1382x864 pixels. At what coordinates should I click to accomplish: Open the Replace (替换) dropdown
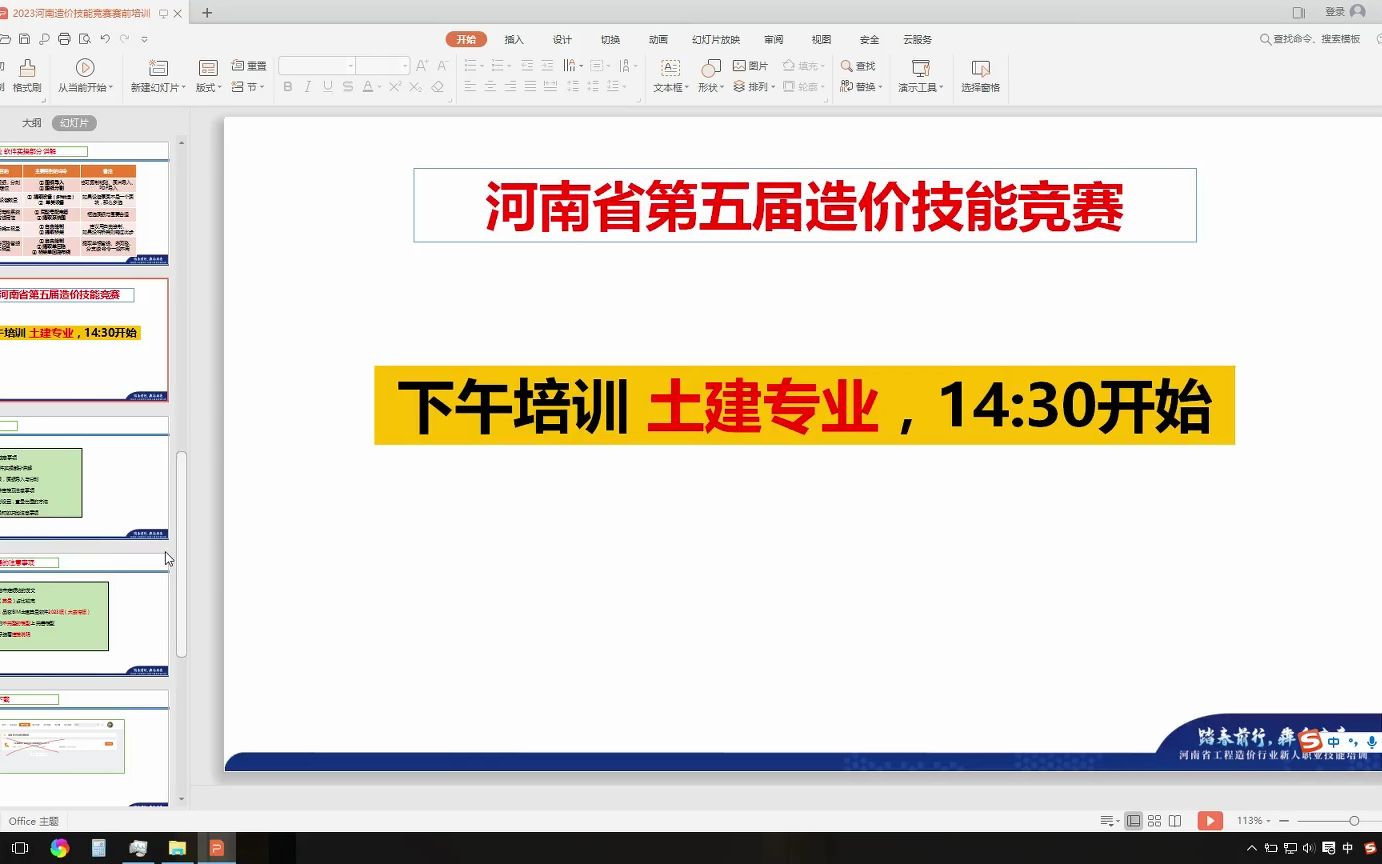pyautogui.click(x=861, y=87)
